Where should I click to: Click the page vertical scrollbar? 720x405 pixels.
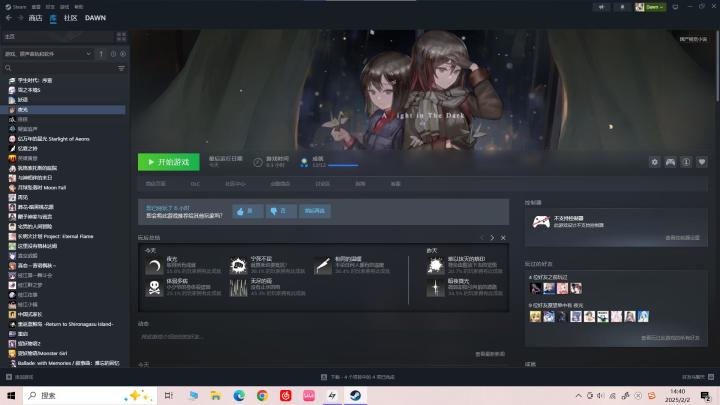coord(717,67)
